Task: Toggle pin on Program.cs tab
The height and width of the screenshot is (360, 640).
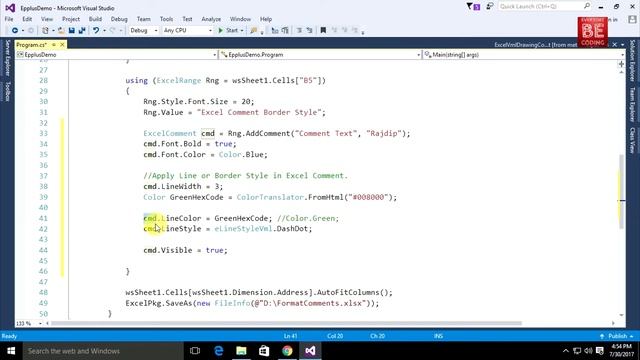Action: [x=54, y=44]
